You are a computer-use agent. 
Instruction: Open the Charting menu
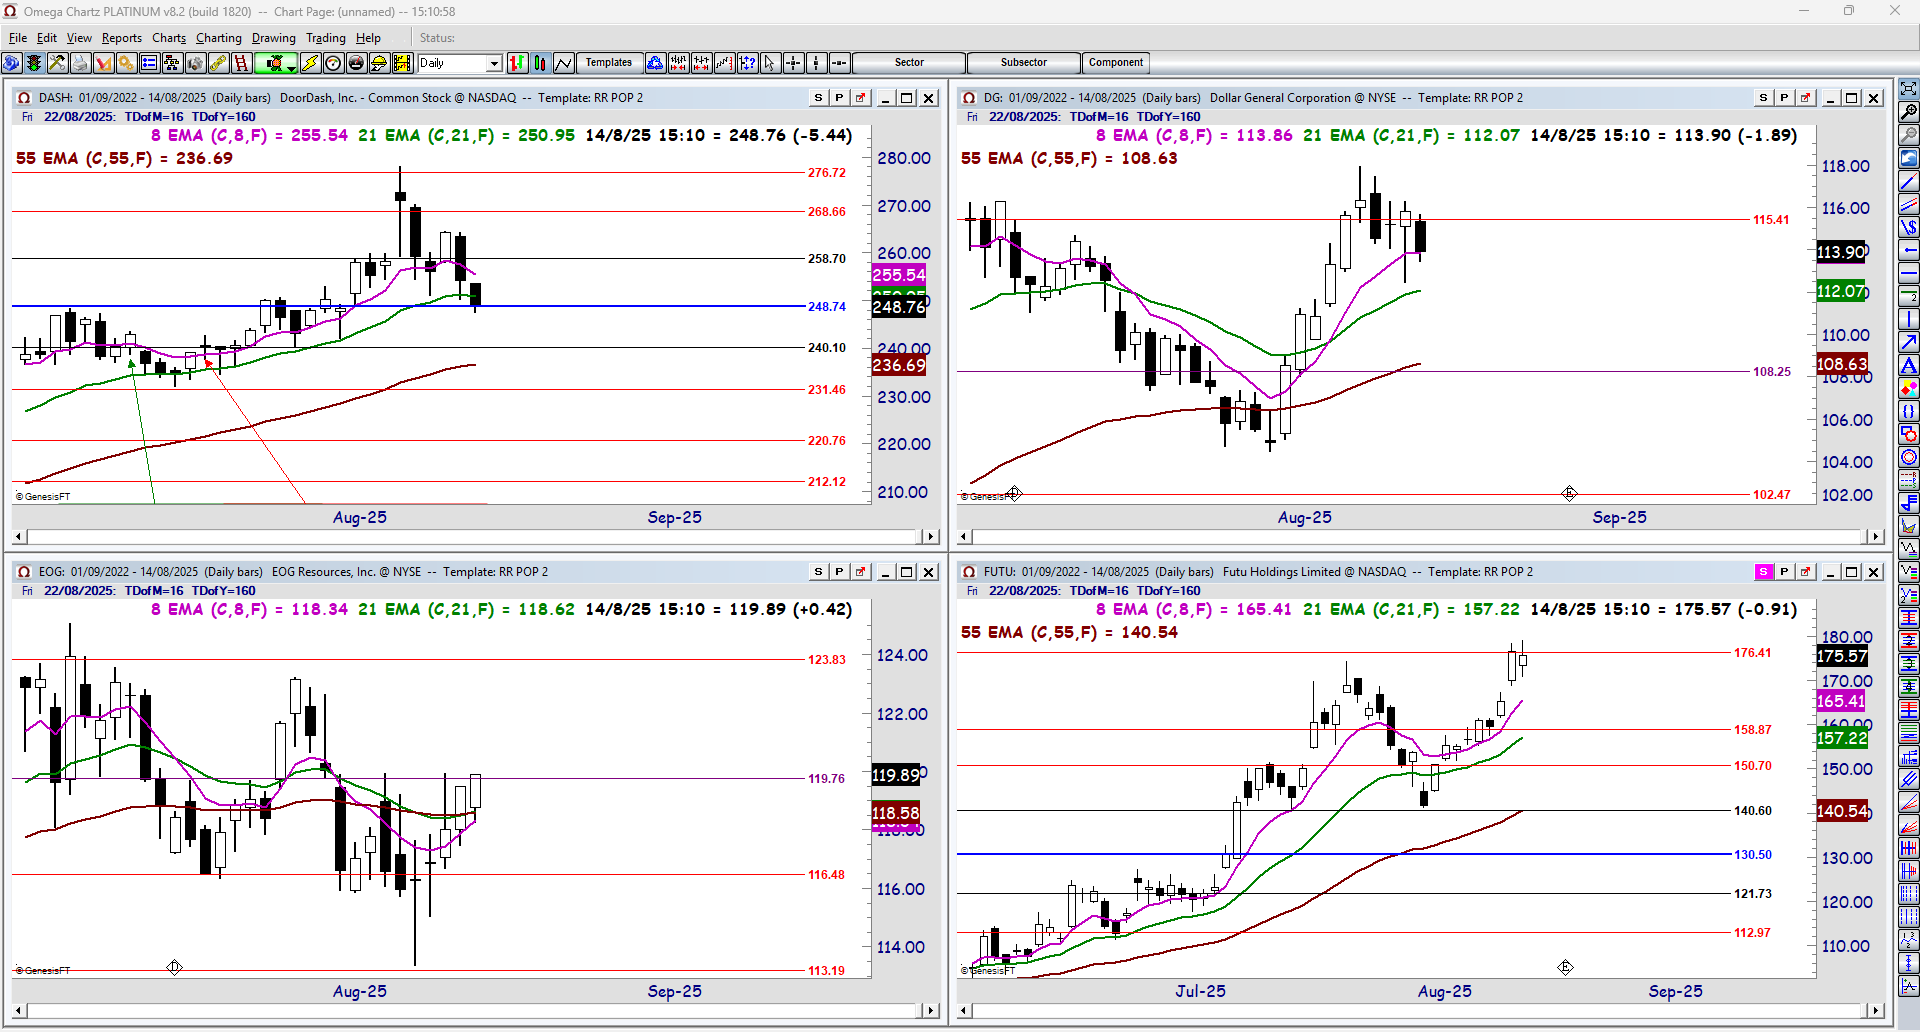[x=219, y=38]
